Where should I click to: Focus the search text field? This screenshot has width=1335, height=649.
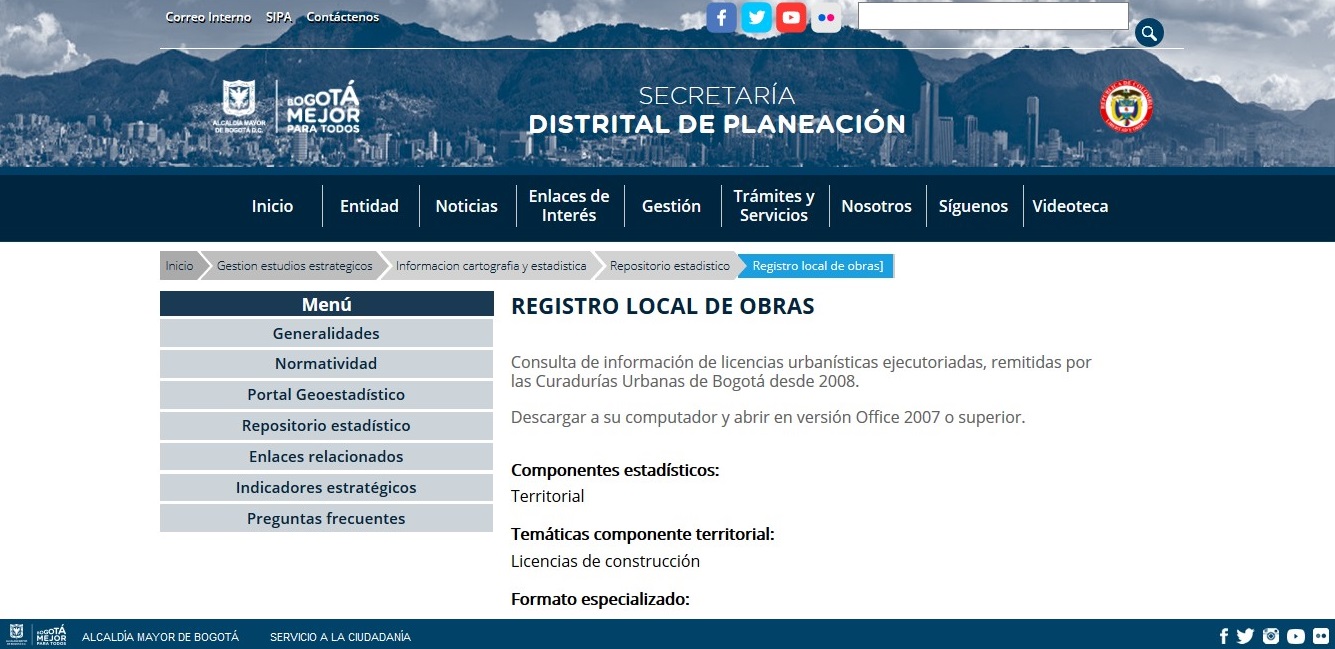coord(993,16)
